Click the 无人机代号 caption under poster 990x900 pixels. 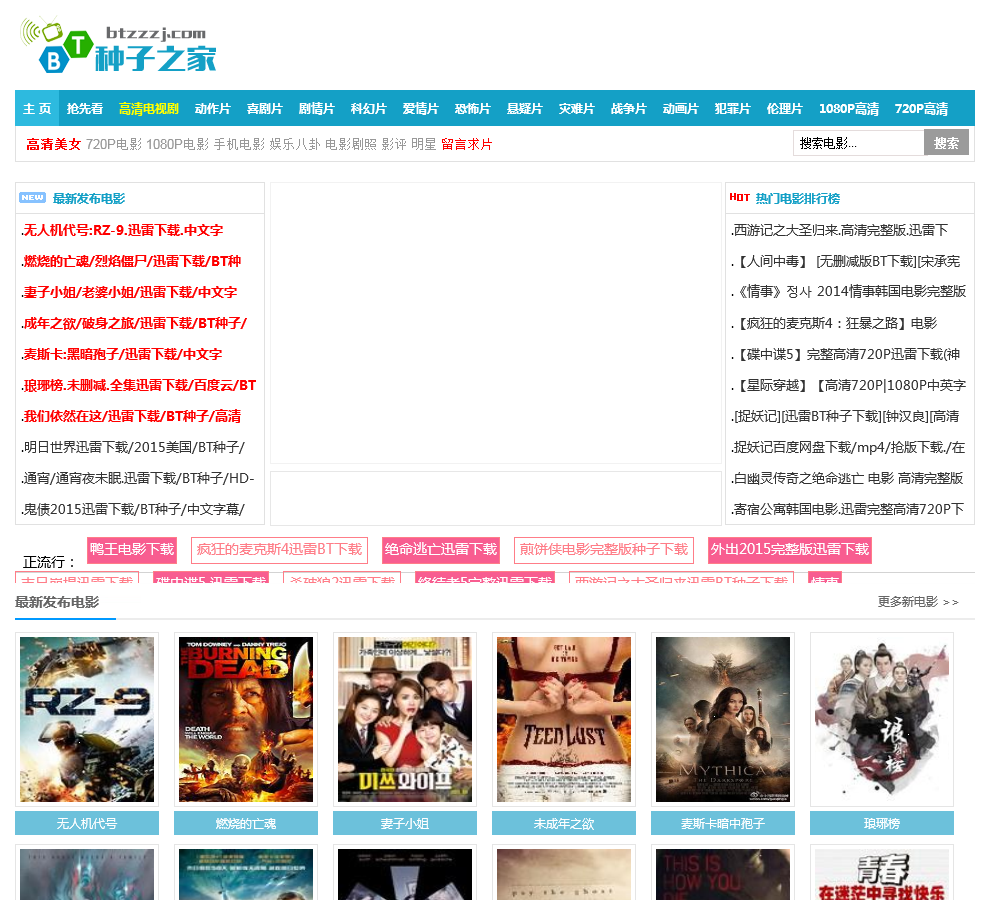pyautogui.click(x=87, y=824)
